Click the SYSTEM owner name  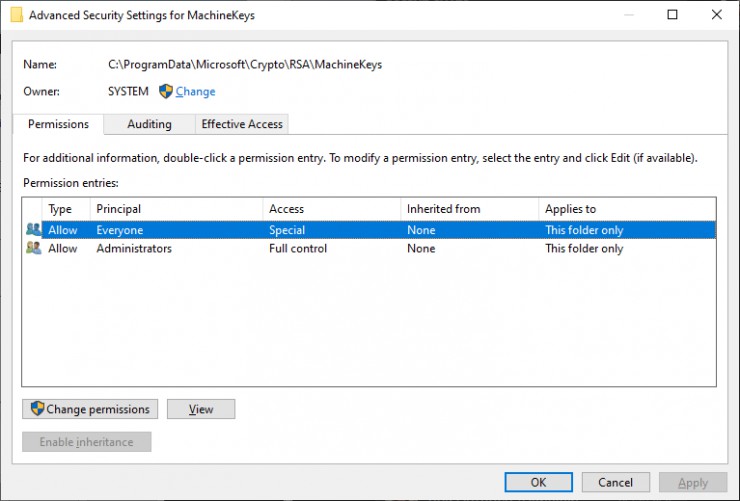tap(128, 91)
